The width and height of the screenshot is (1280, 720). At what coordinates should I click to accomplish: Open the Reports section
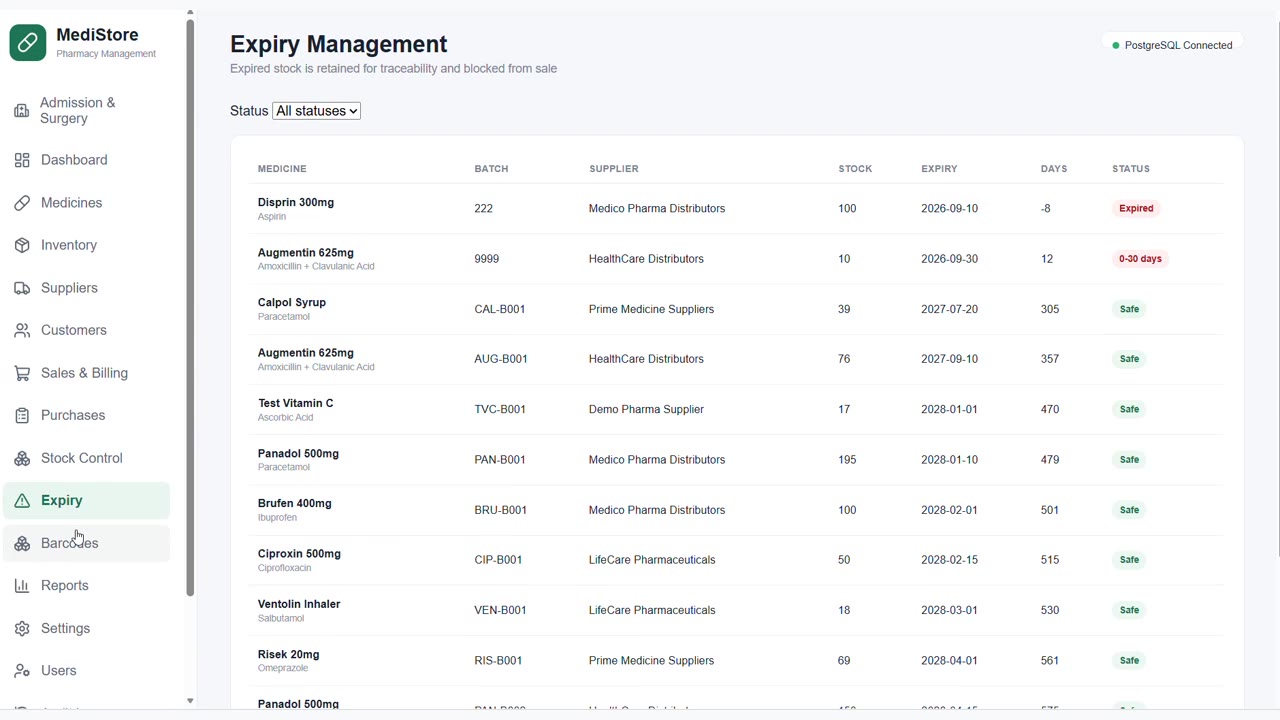86,586
